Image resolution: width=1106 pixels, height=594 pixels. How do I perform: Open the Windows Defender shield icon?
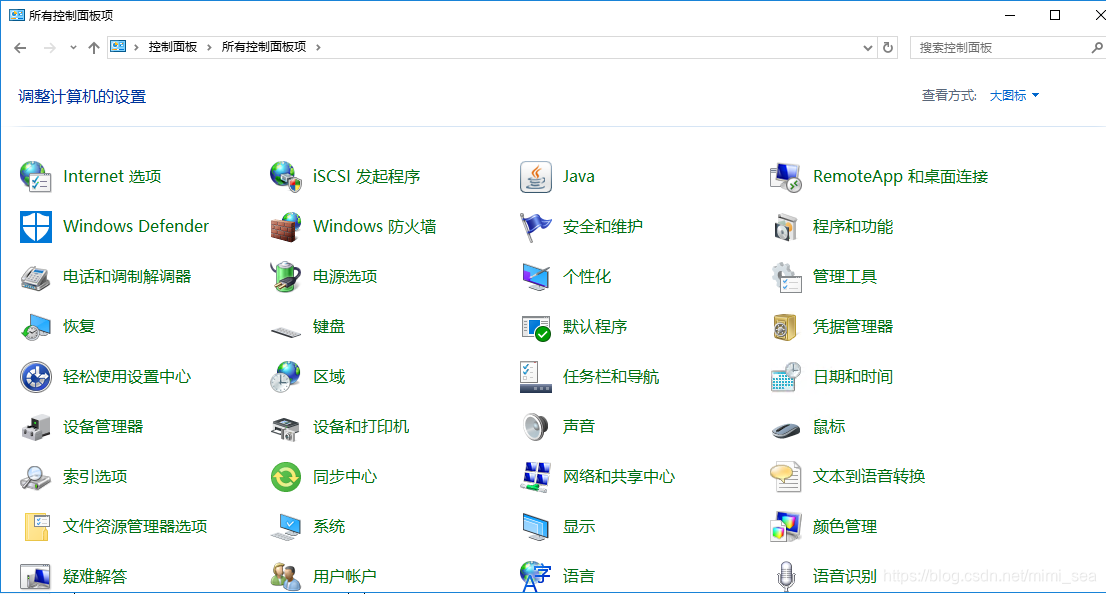pyautogui.click(x=35, y=226)
